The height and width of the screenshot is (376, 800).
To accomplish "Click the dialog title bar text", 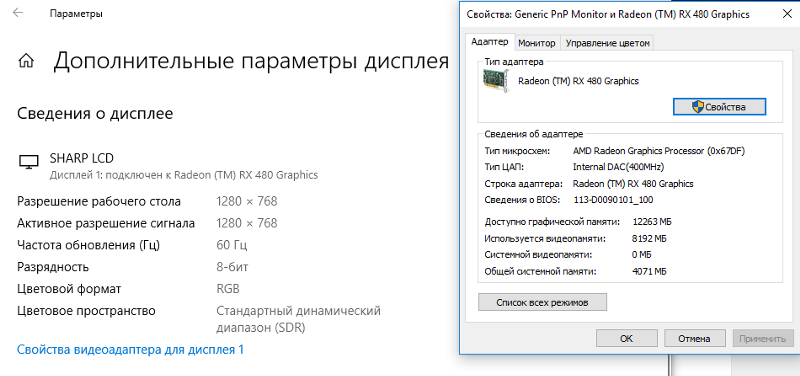I will click(x=608, y=15).
